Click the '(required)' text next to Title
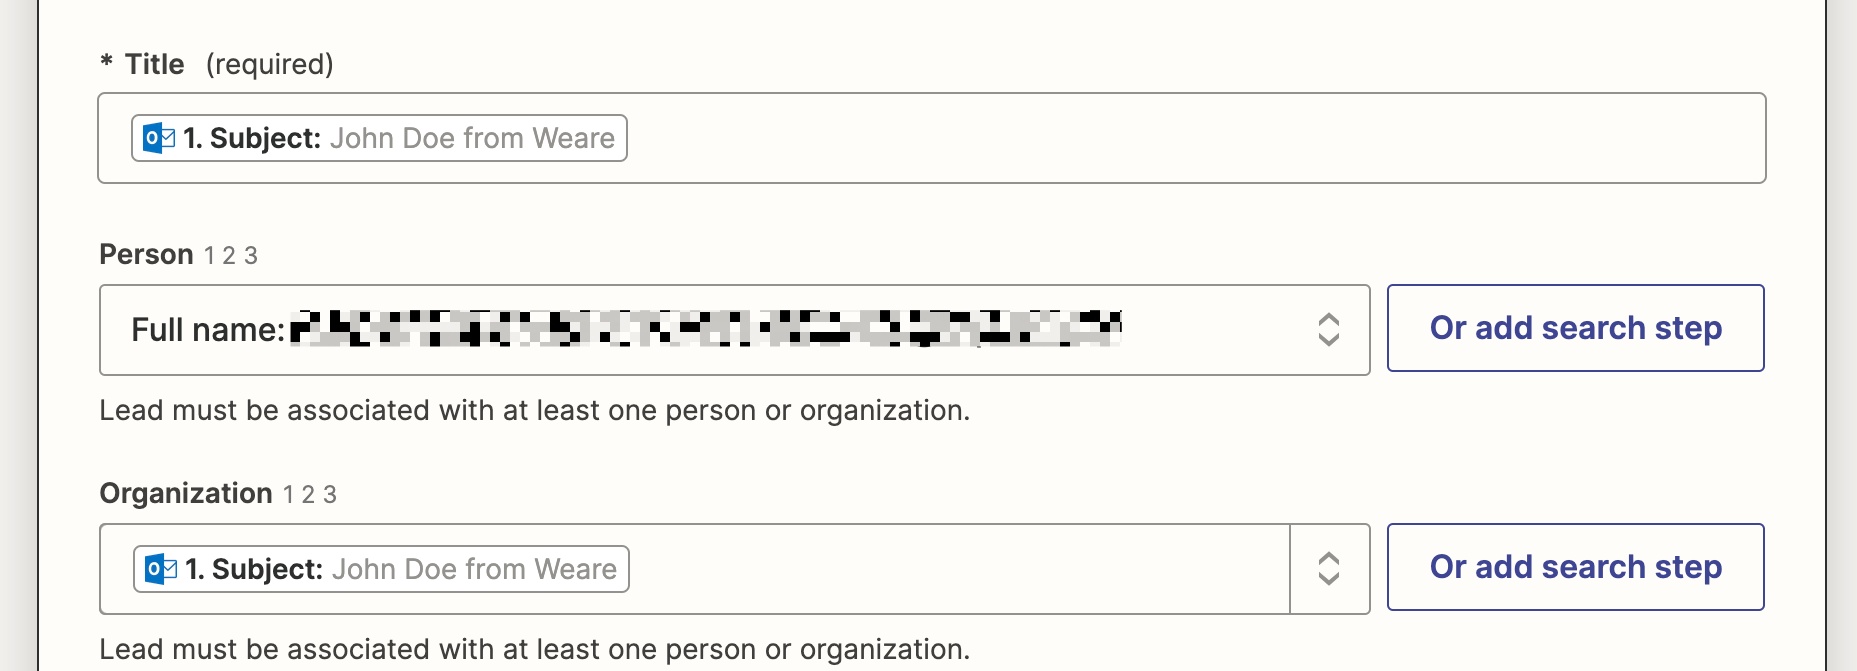The height and width of the screenshot is (671, 1857). 270,64
